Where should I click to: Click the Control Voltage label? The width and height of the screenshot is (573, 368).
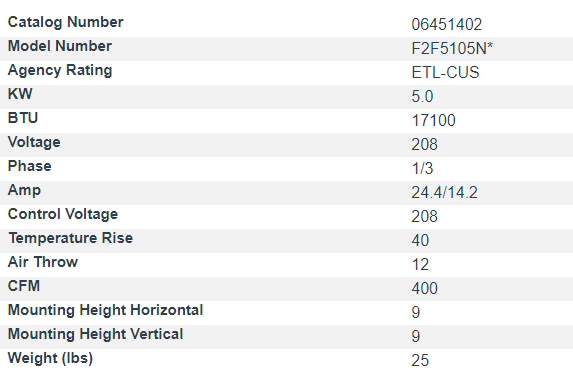tap(63, 214)
